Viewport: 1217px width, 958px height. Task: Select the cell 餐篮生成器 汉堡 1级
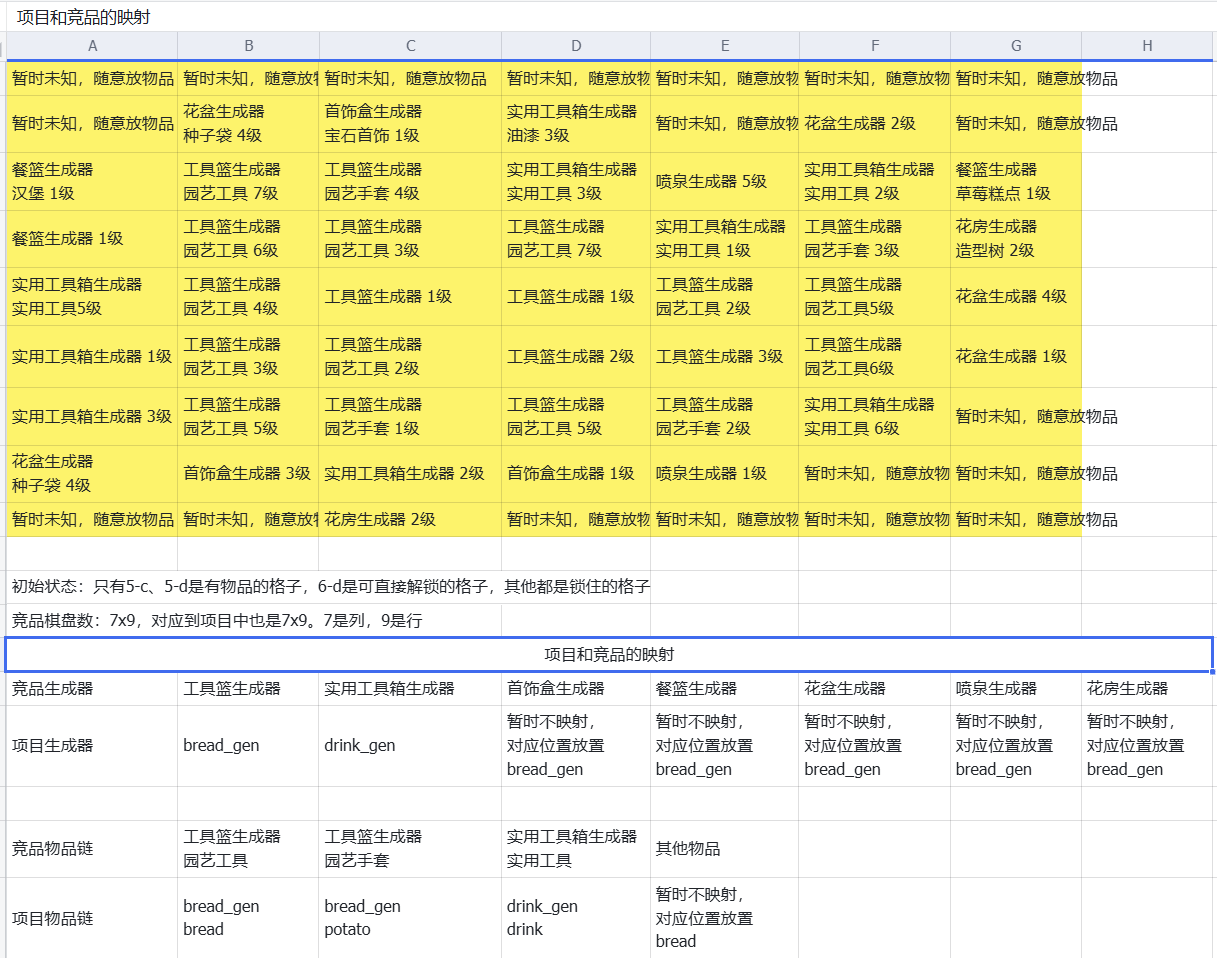pyautogui.click(x=92, y=181)
